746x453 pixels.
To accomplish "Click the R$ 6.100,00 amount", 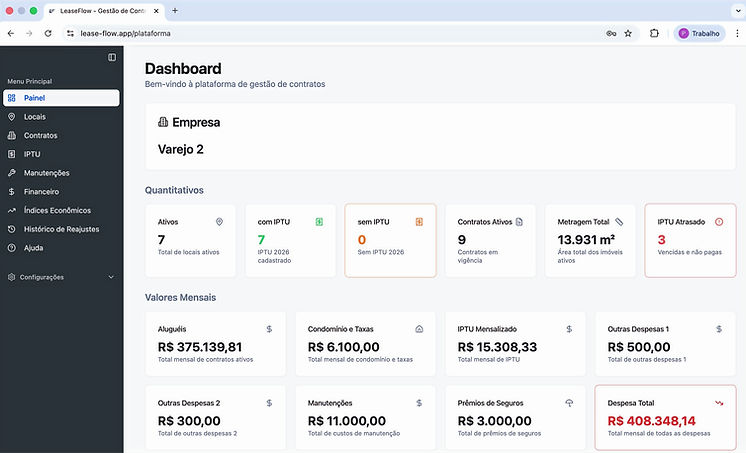I will (x=344, y=347).
